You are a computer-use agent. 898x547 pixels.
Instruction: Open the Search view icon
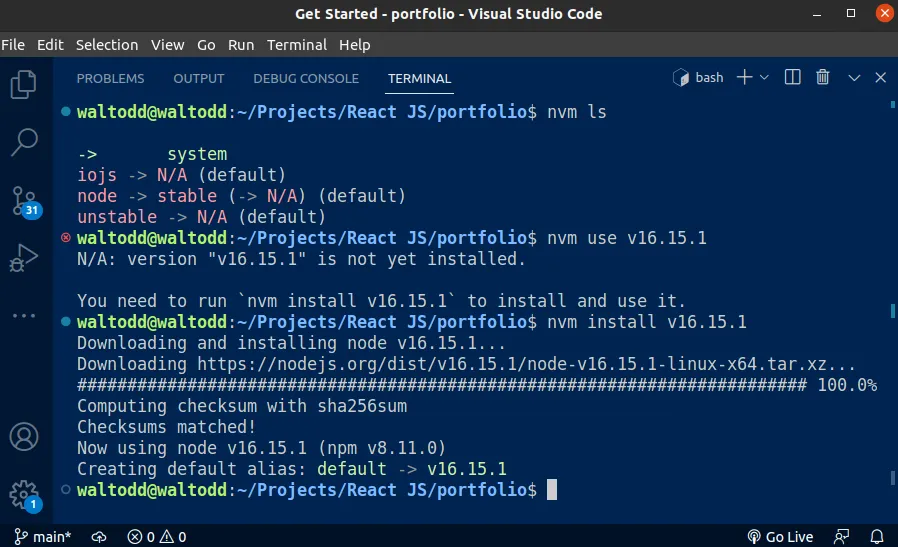click(x=24, y=142)
